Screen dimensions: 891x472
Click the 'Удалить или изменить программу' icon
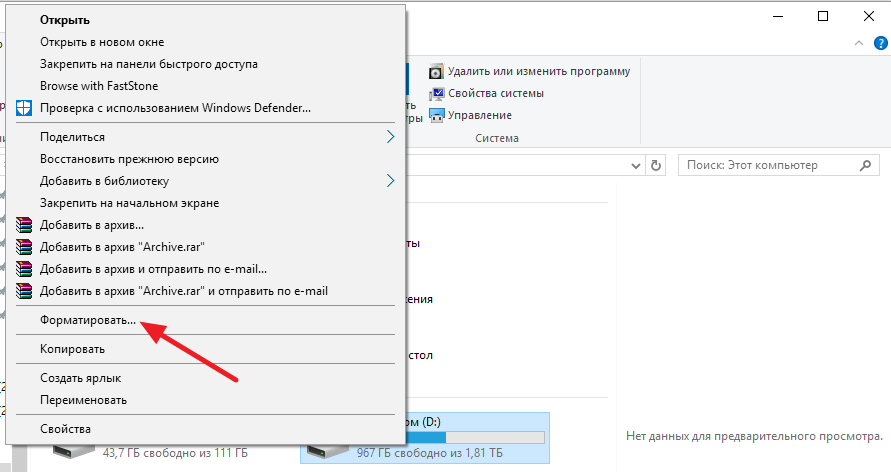point(436,72)
